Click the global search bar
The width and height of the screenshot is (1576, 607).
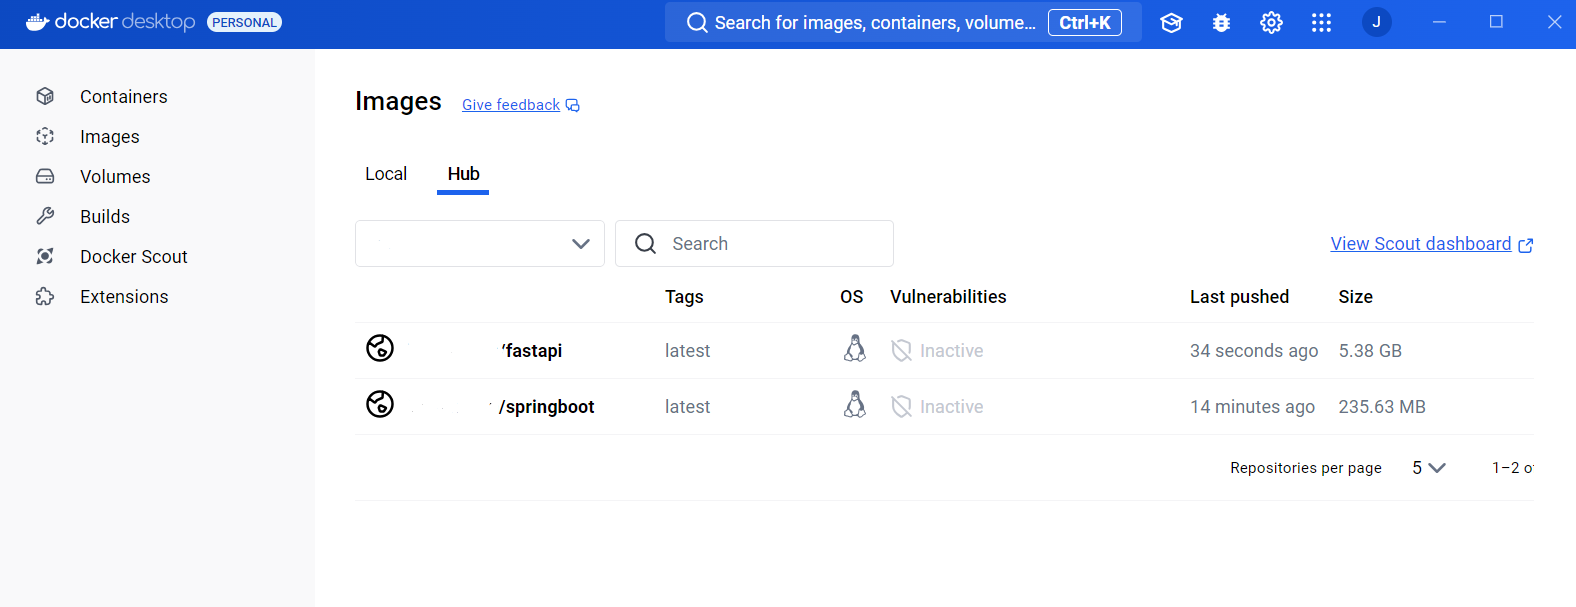click(903, 22)
